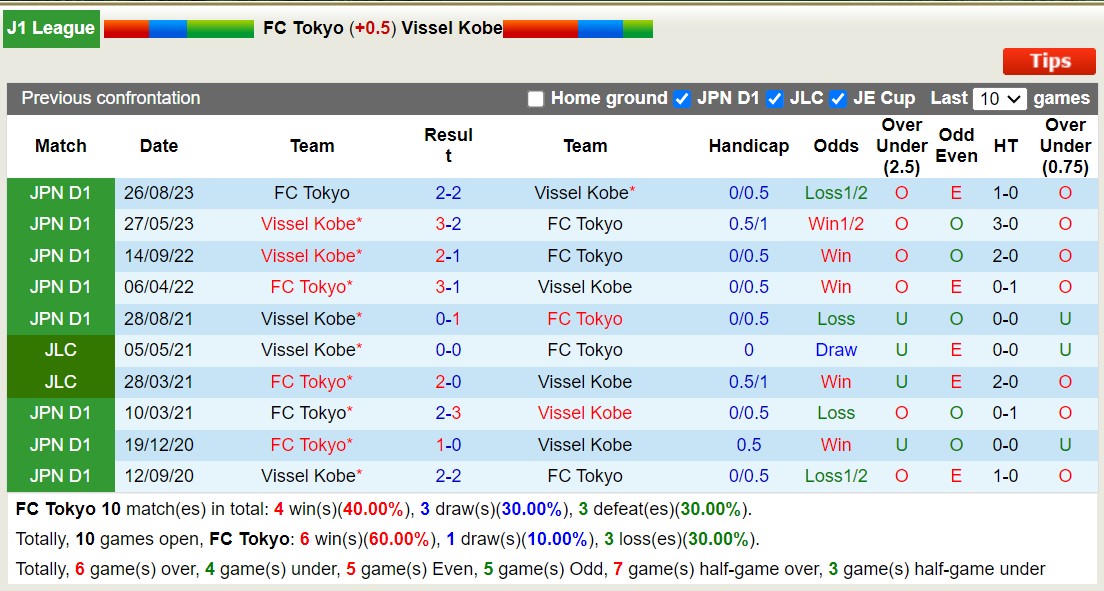Select the J1 League badge
Image resolution: width=1104 pixels, height=591 pixels.
pos(51,28)
